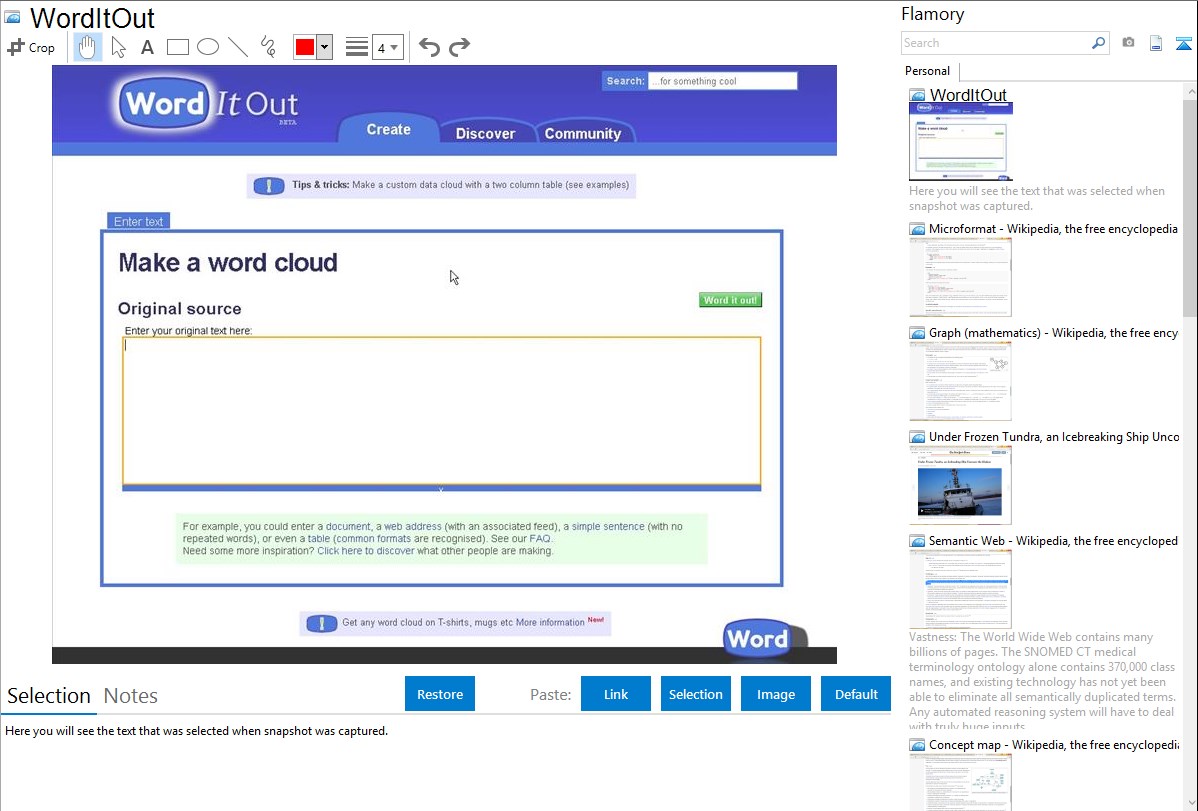Click the webpage search box for something cool
1198x811 pixels.
coord(722,81)
